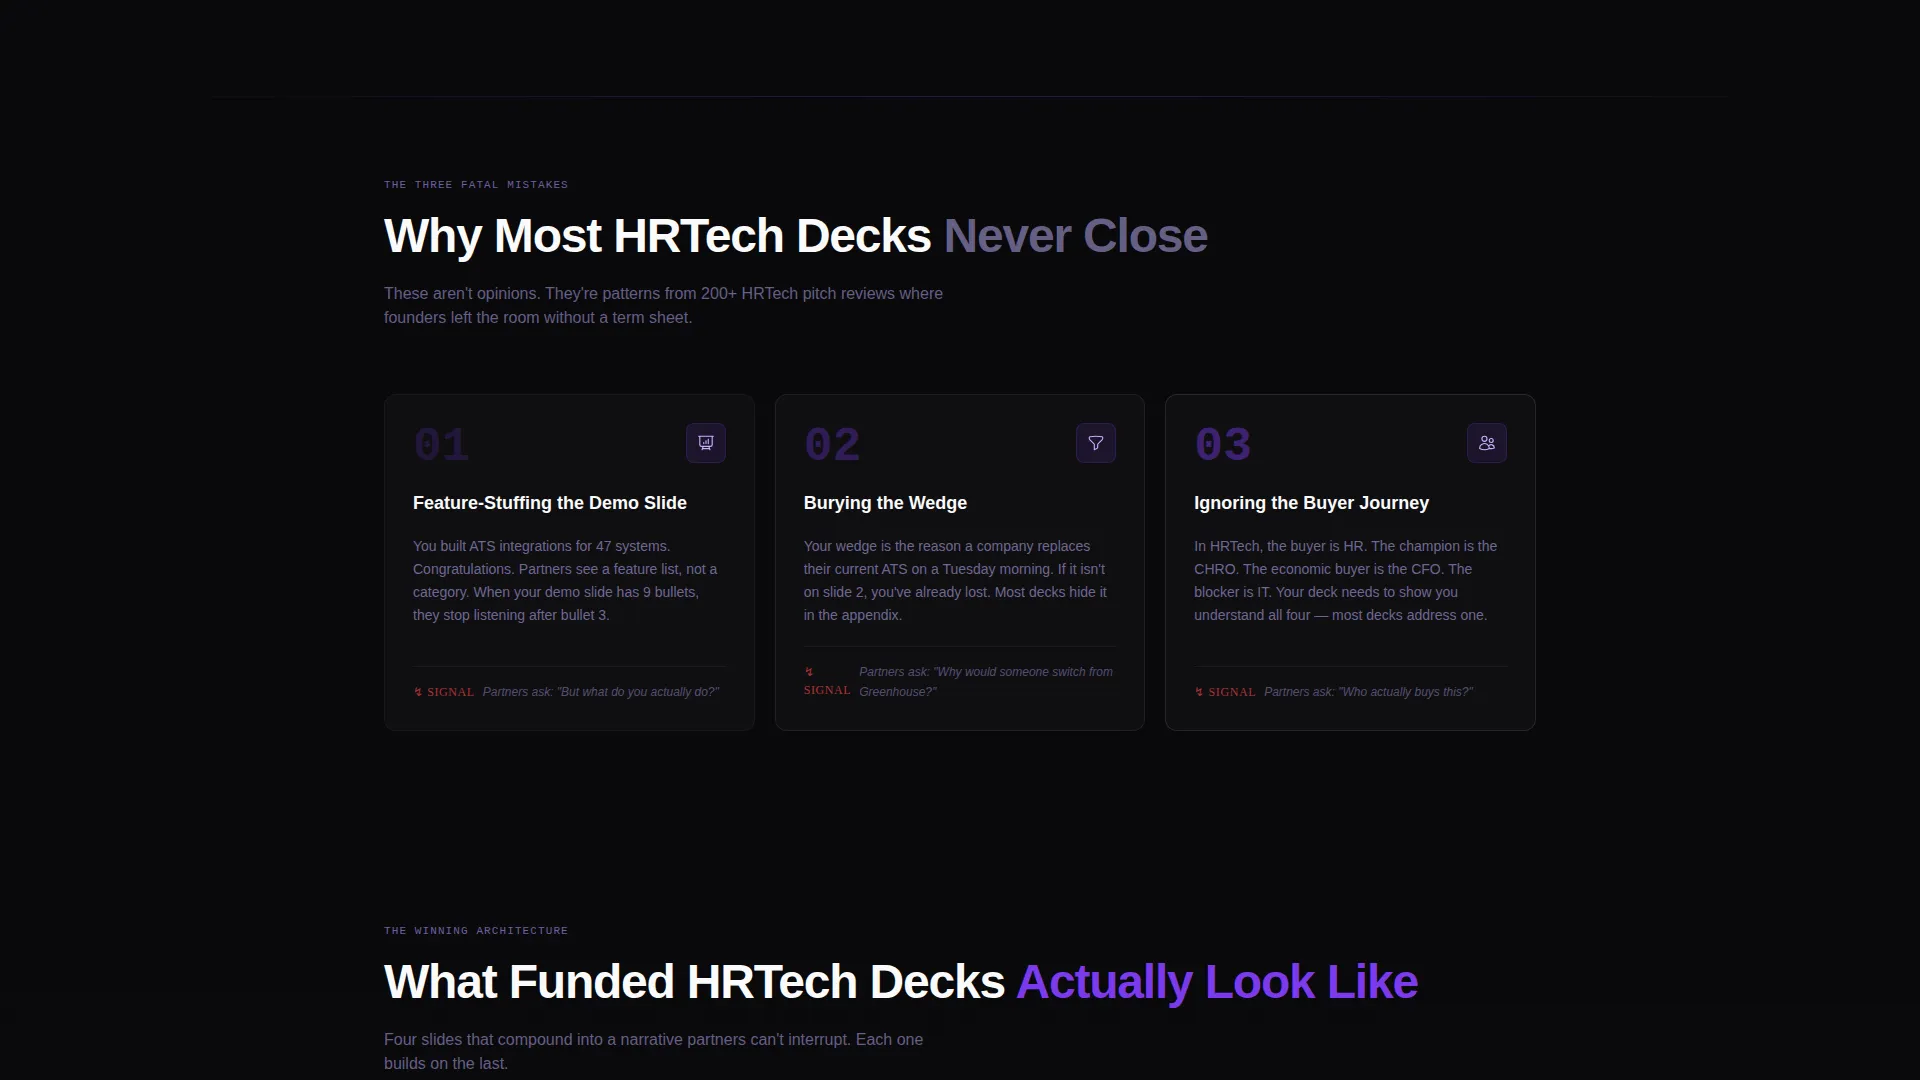Click the '200+ HRTech pitch reviews' intro paragraph

click(x=663, y=305)
